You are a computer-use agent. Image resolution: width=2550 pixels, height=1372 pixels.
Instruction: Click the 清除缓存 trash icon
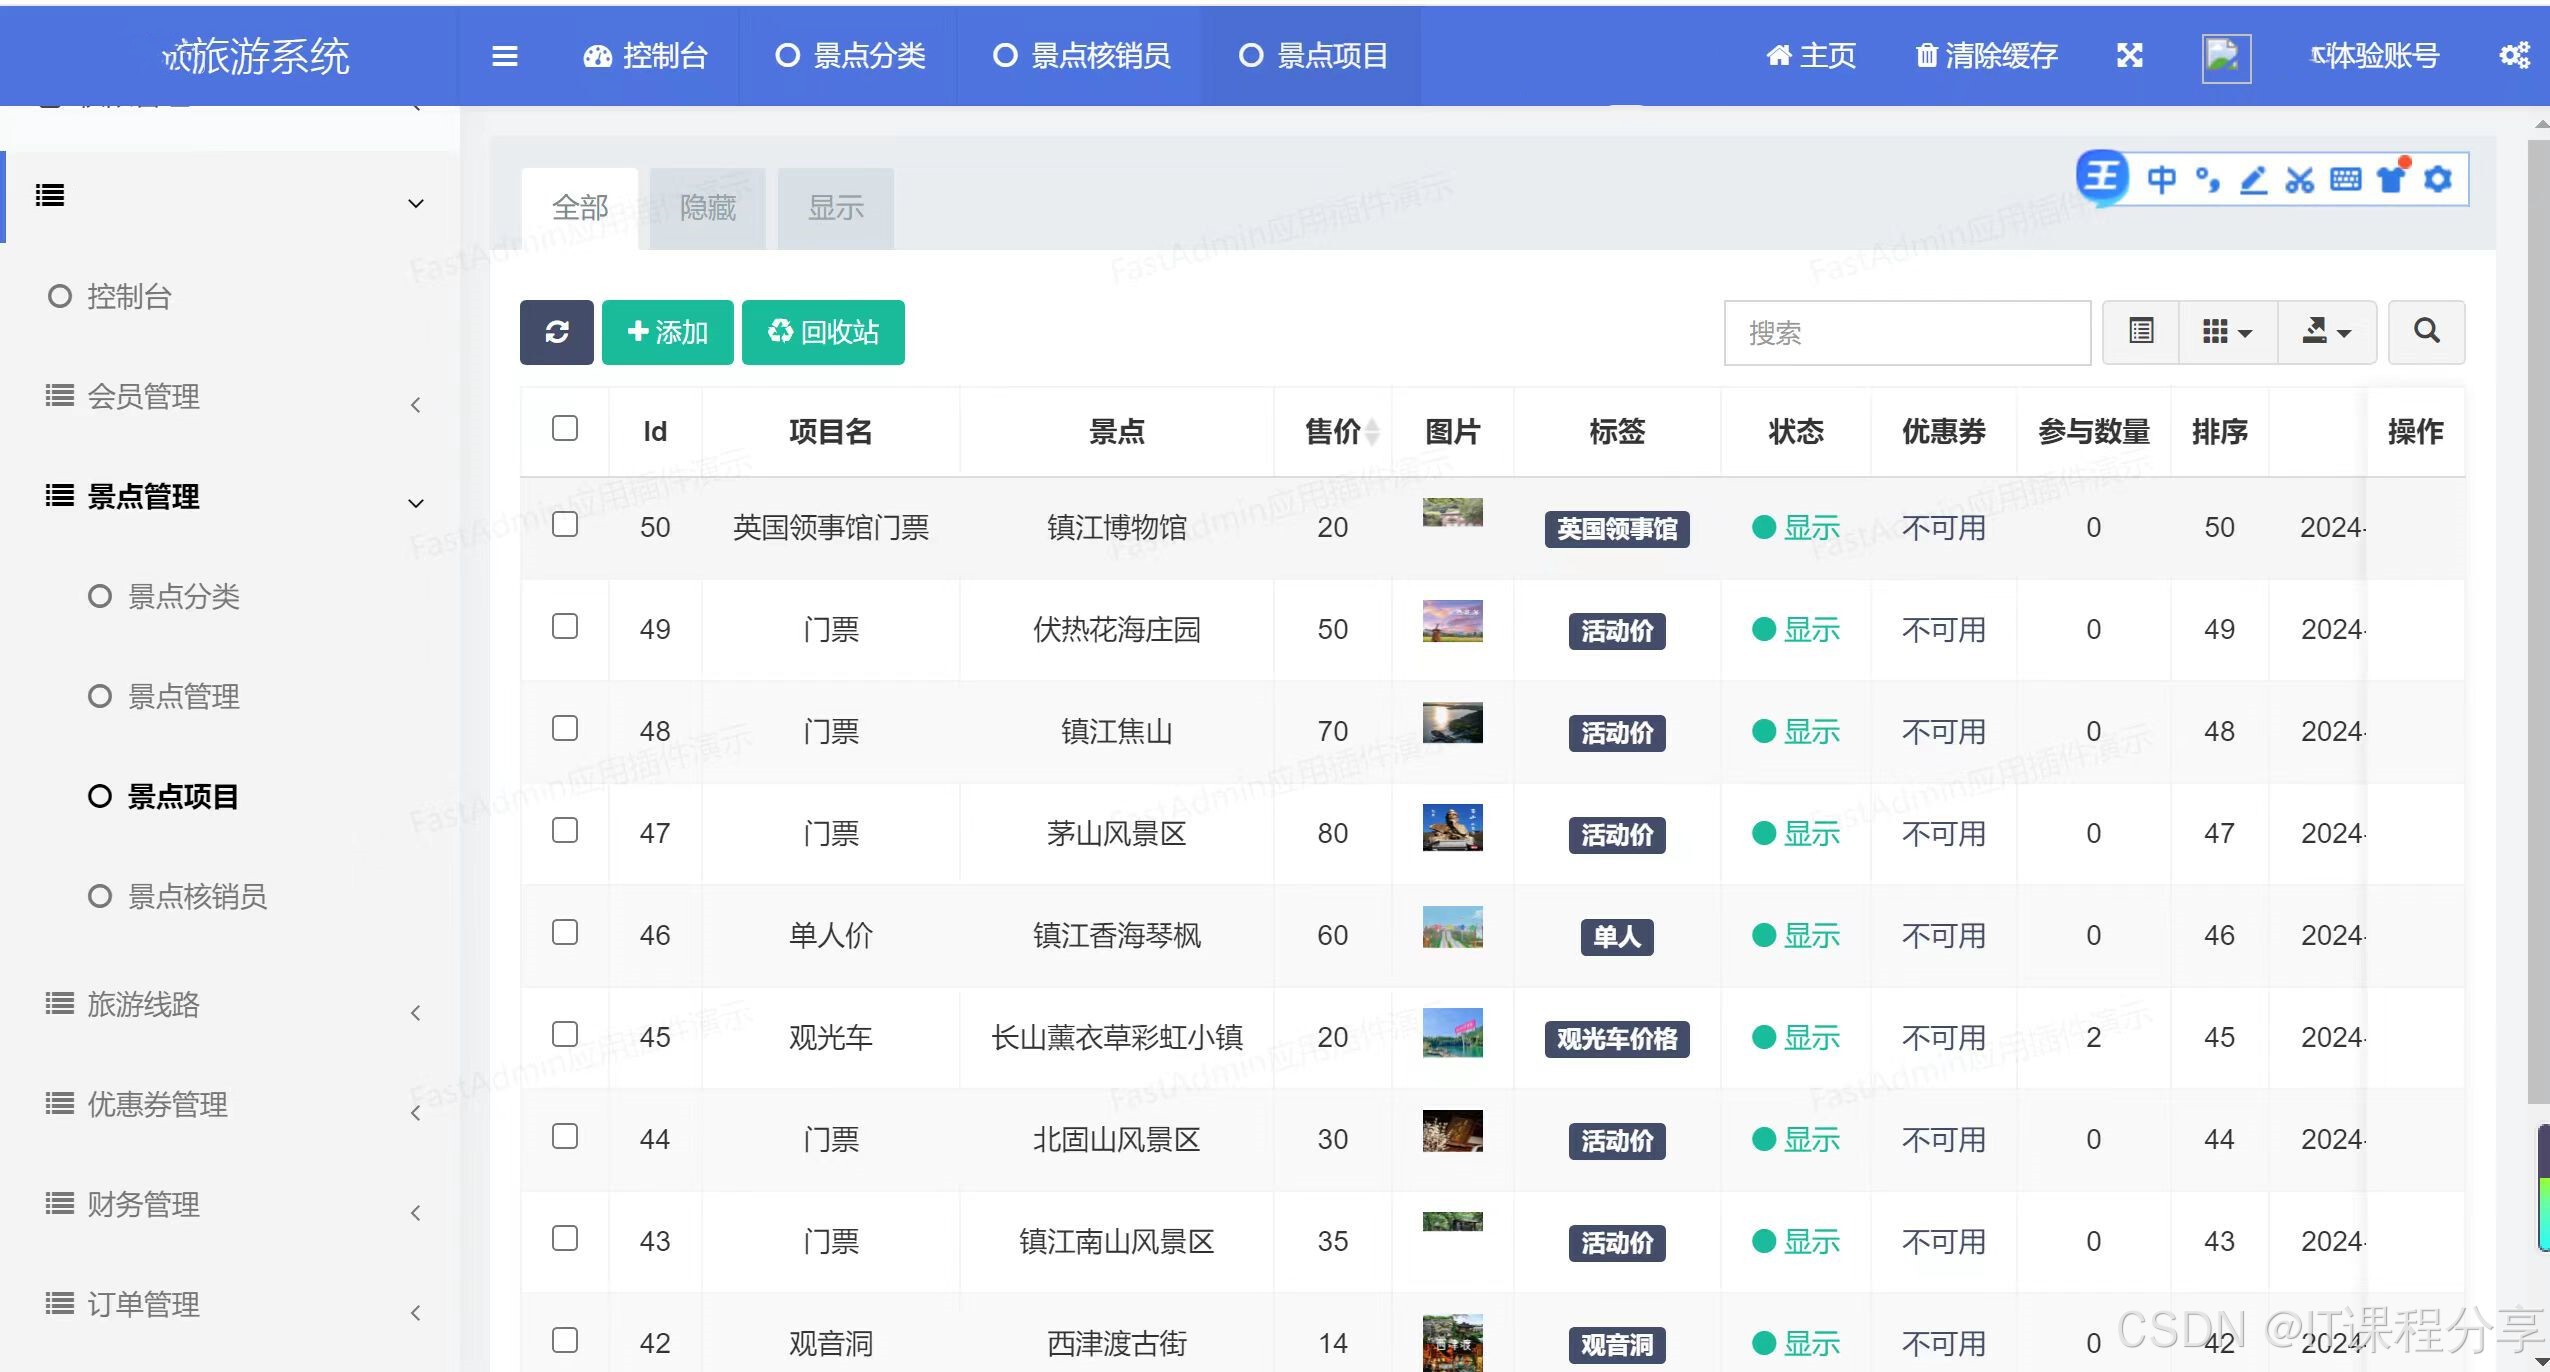[x=1926, y=56]
